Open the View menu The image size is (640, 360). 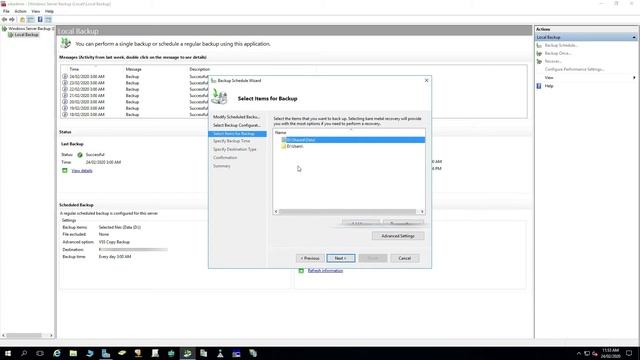click(x=36, y=11)
